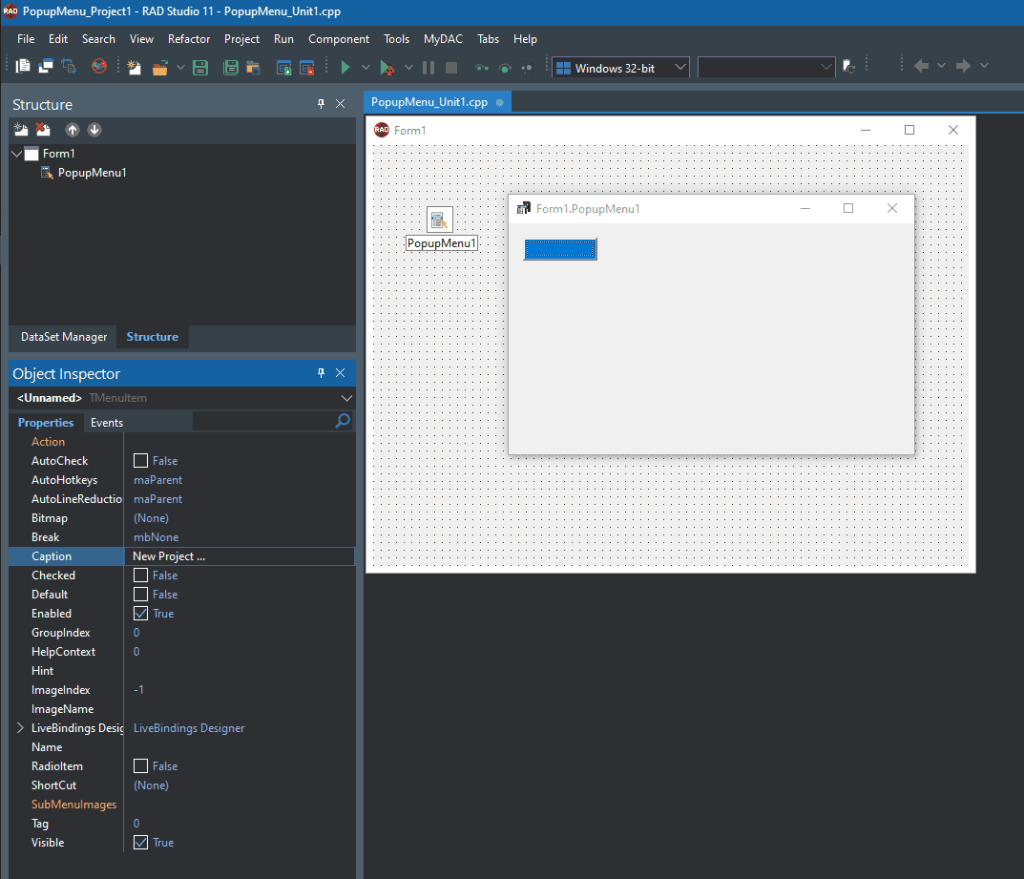Switch to the Events tab
1024x879 pixels.
106,423
